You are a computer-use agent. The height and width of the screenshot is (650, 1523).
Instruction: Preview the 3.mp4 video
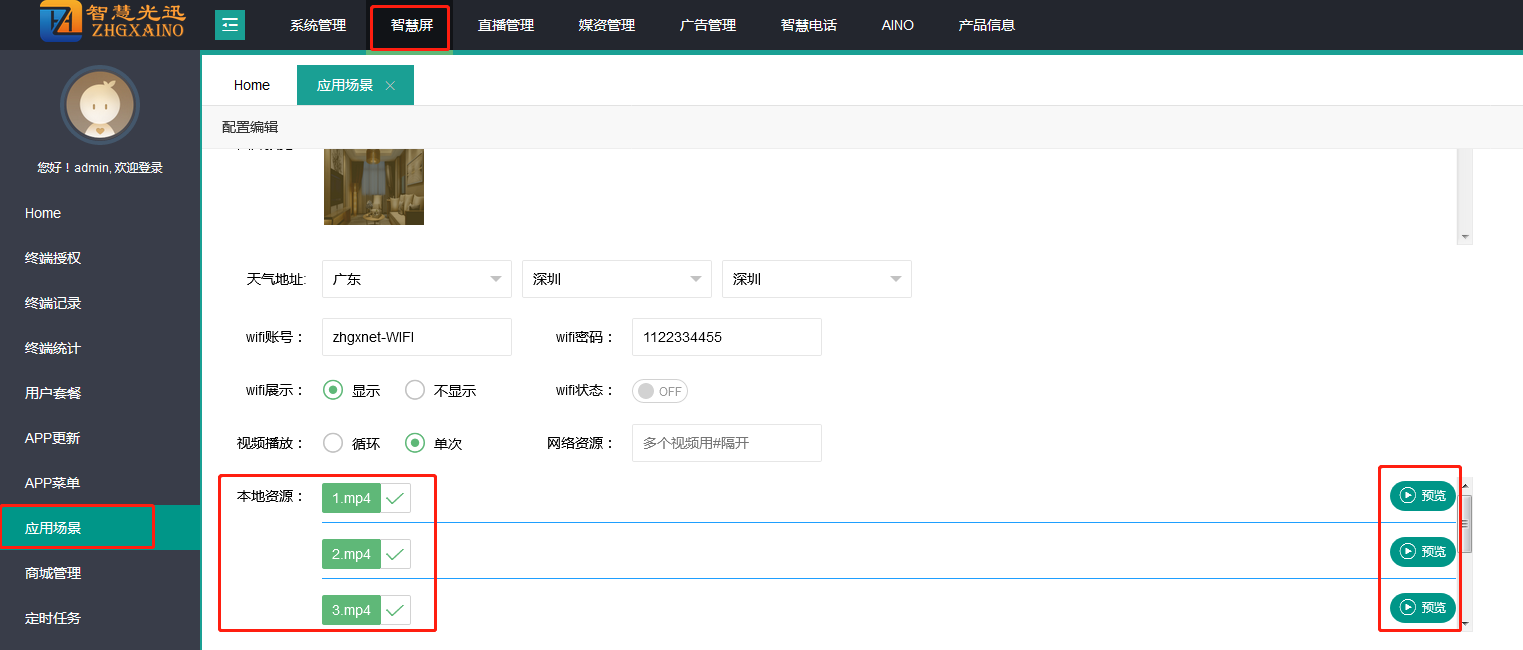[x=1422, y=607]
